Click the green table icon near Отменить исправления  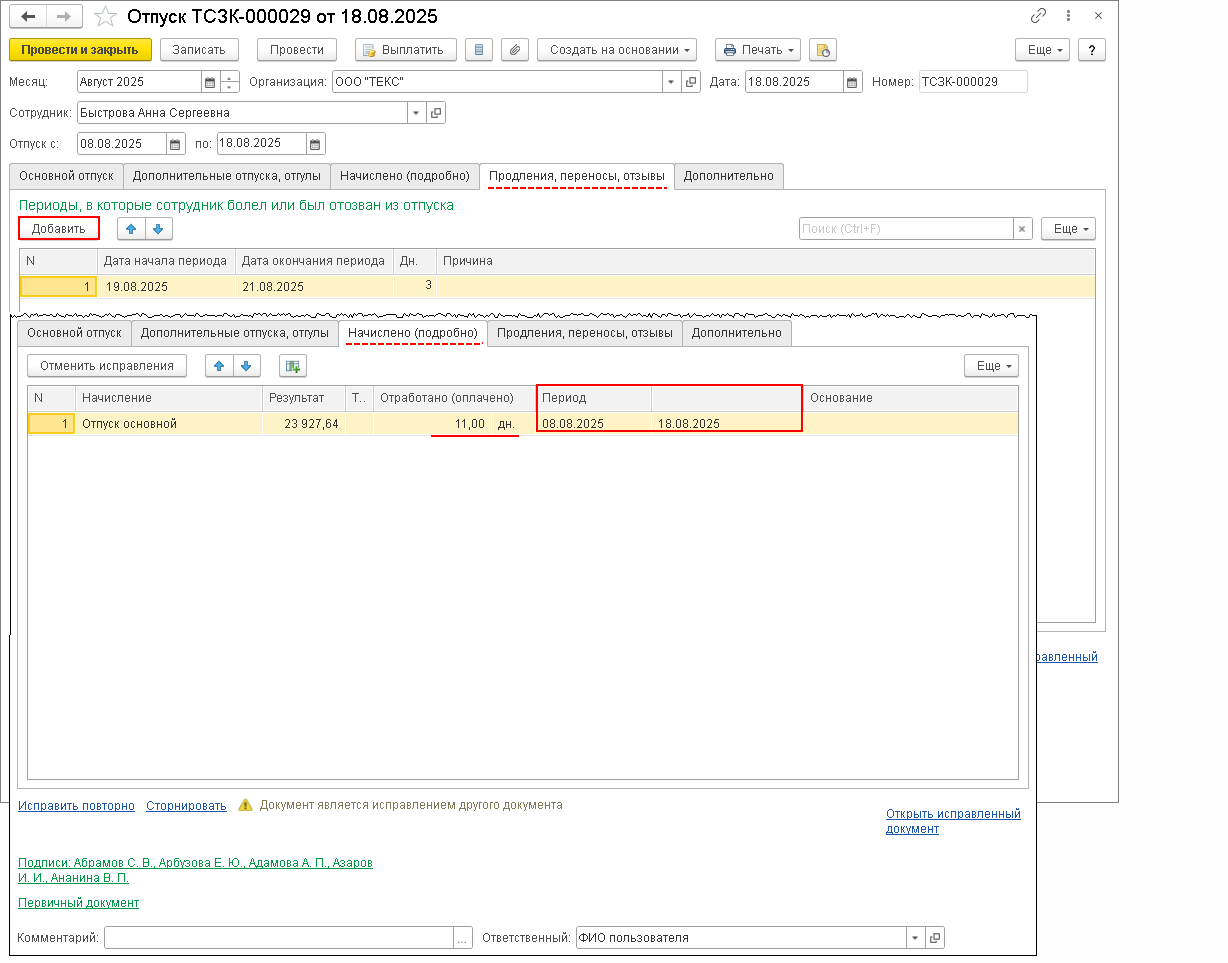click(293, 366)
